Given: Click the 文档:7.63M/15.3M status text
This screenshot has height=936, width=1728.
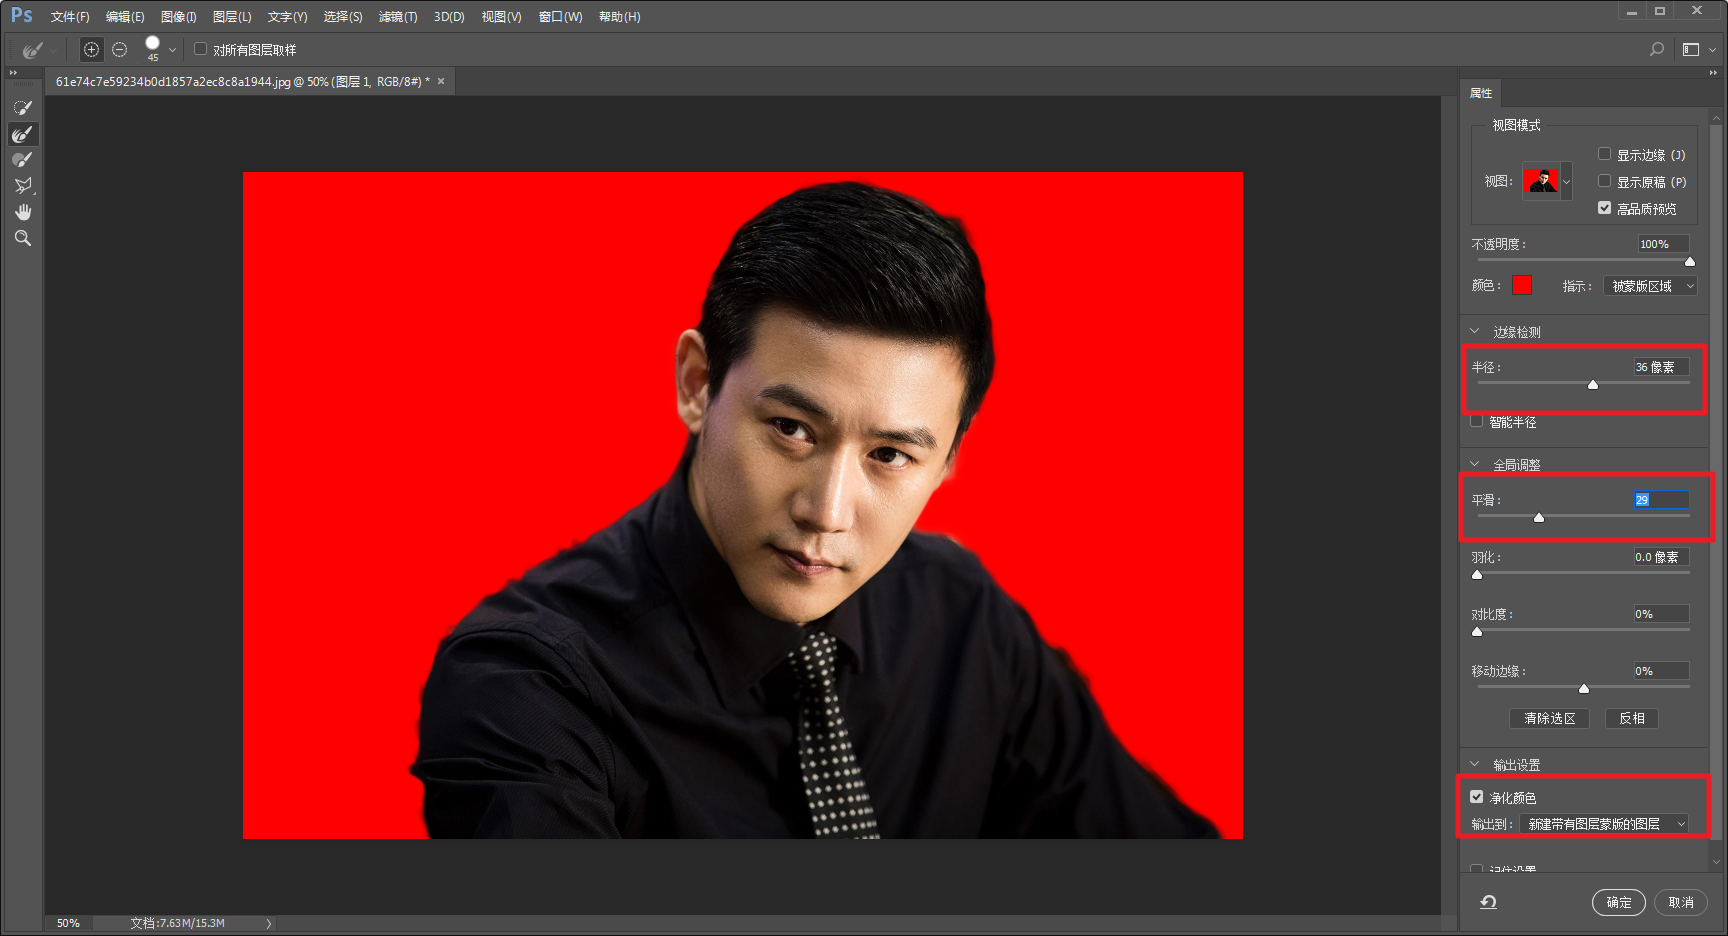Looking at the screenshot, I should point(177,923).
